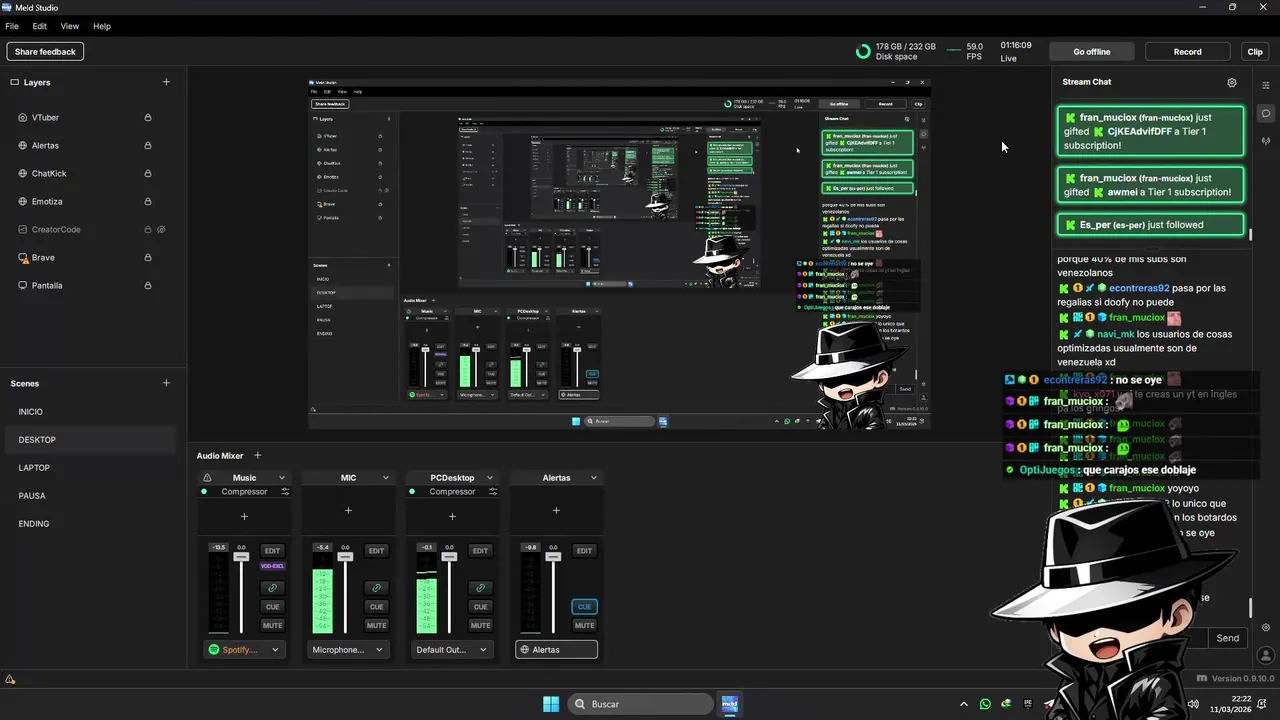Screen dimensions: 1280x720
Task: Click the Clip button
Action: pos(1255,52)
